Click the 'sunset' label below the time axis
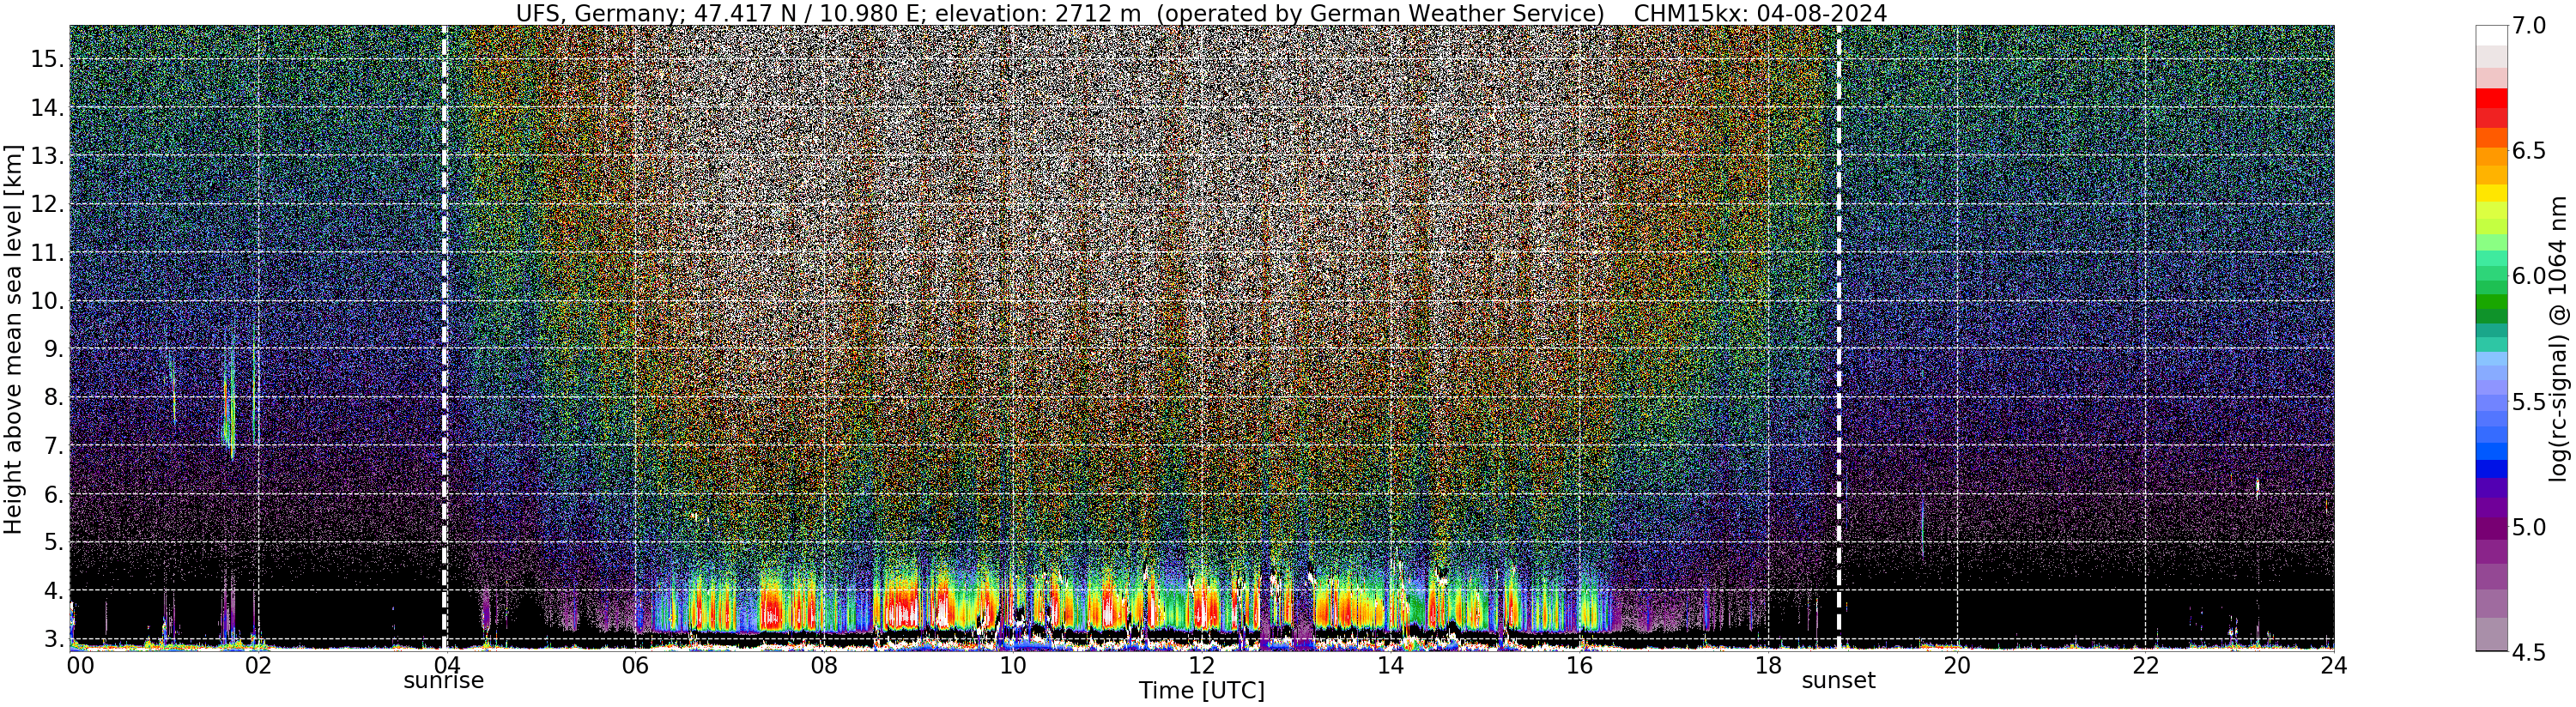Screen dimensions: 2576x707 click(1838, 681)
